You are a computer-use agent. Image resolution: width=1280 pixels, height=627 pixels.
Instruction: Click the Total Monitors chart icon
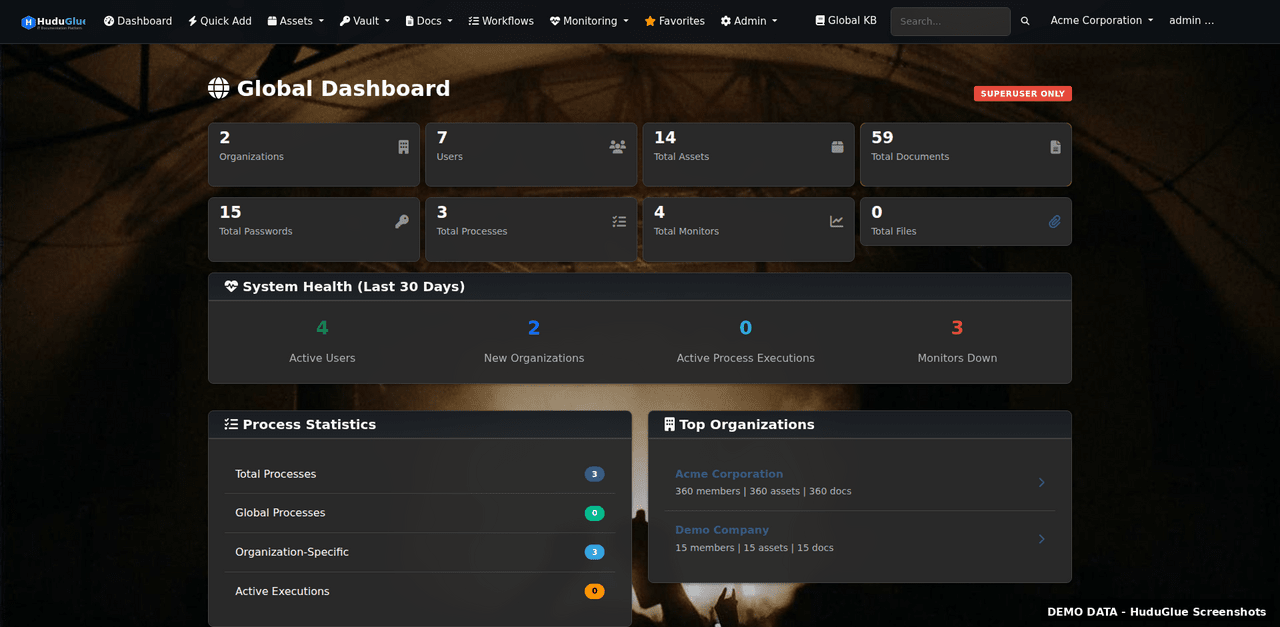point(837,222)
